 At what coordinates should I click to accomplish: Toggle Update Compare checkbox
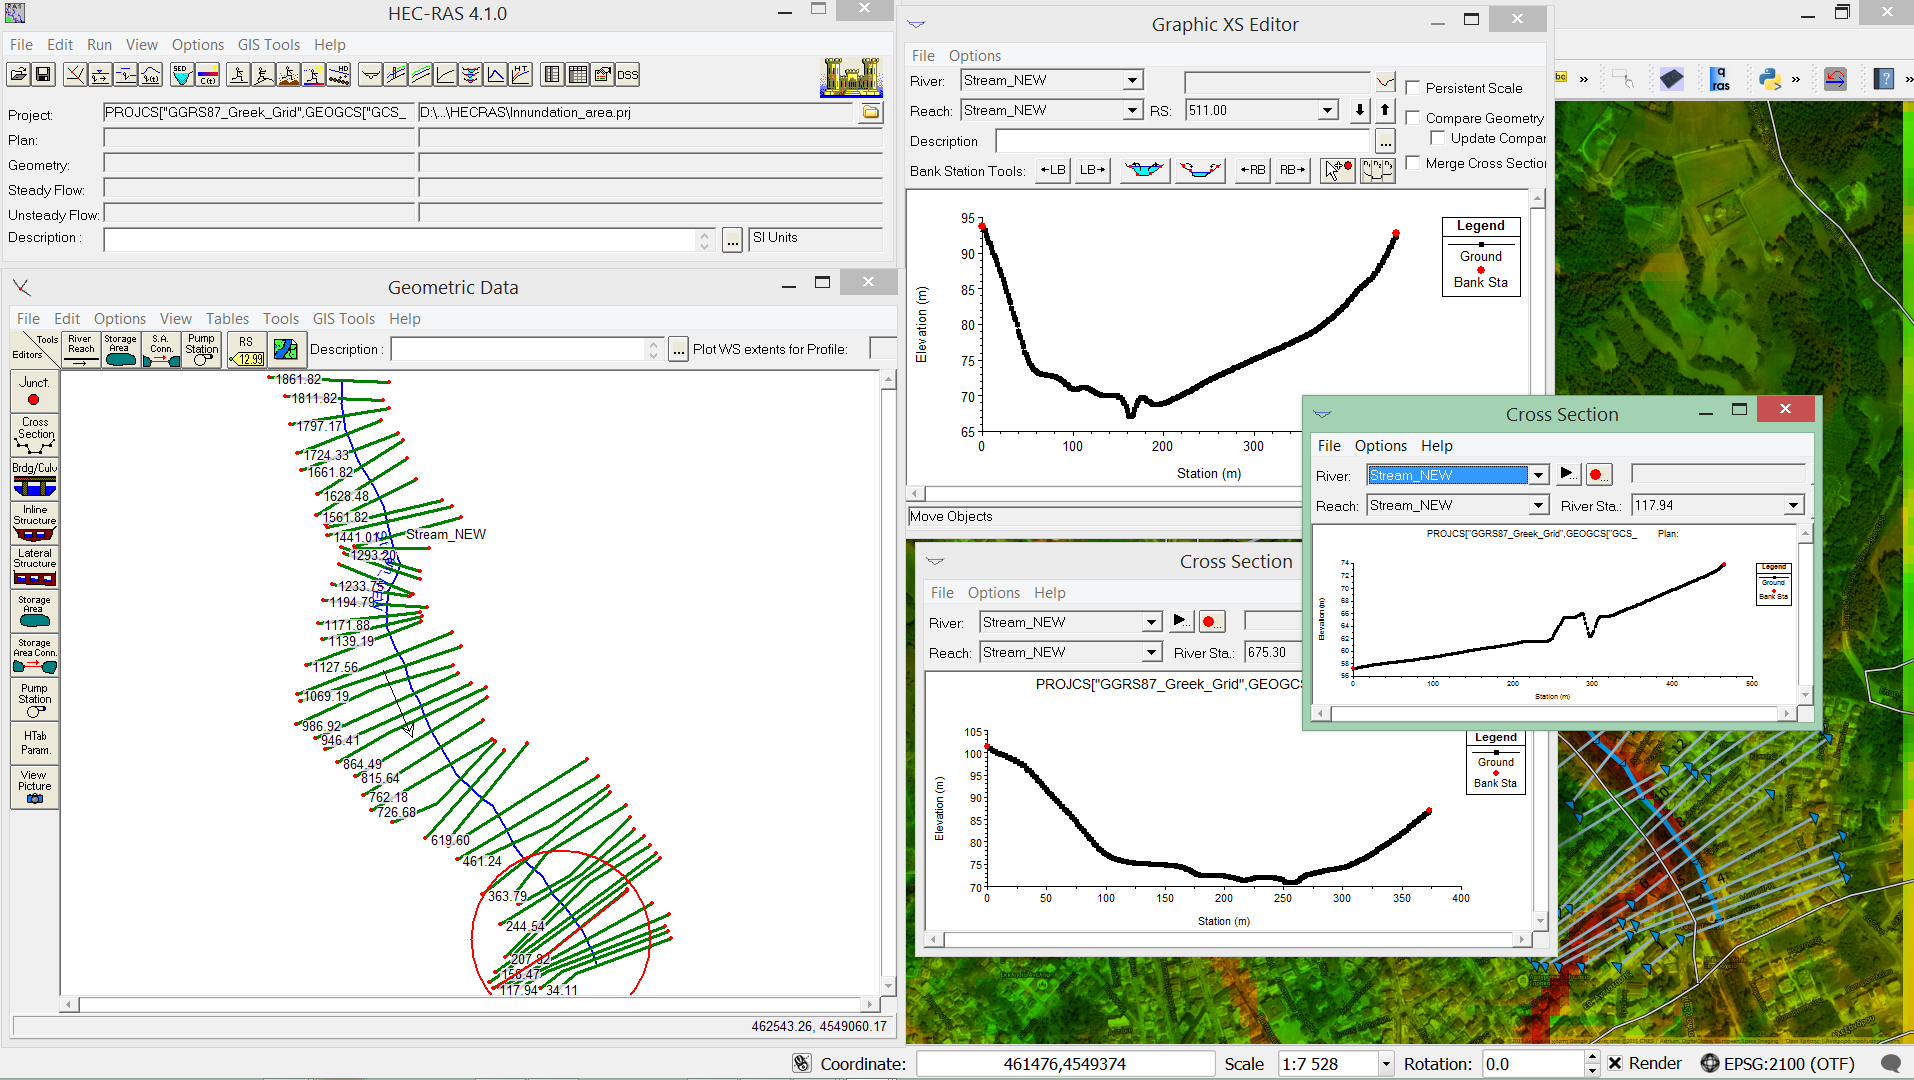tap(1437, 138)
